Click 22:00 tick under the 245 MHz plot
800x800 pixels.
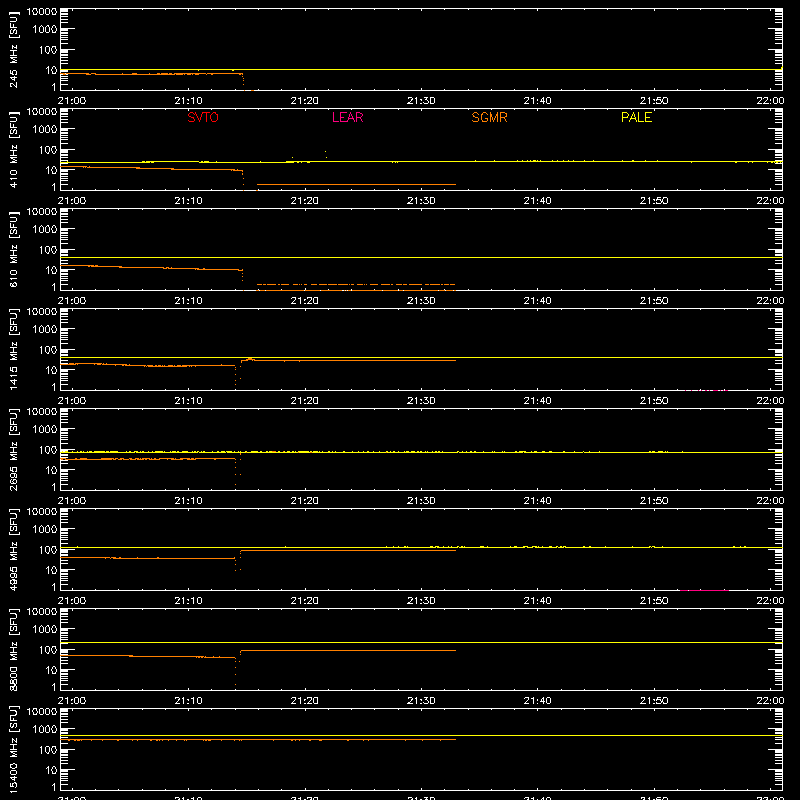click(x=770, y=101)
